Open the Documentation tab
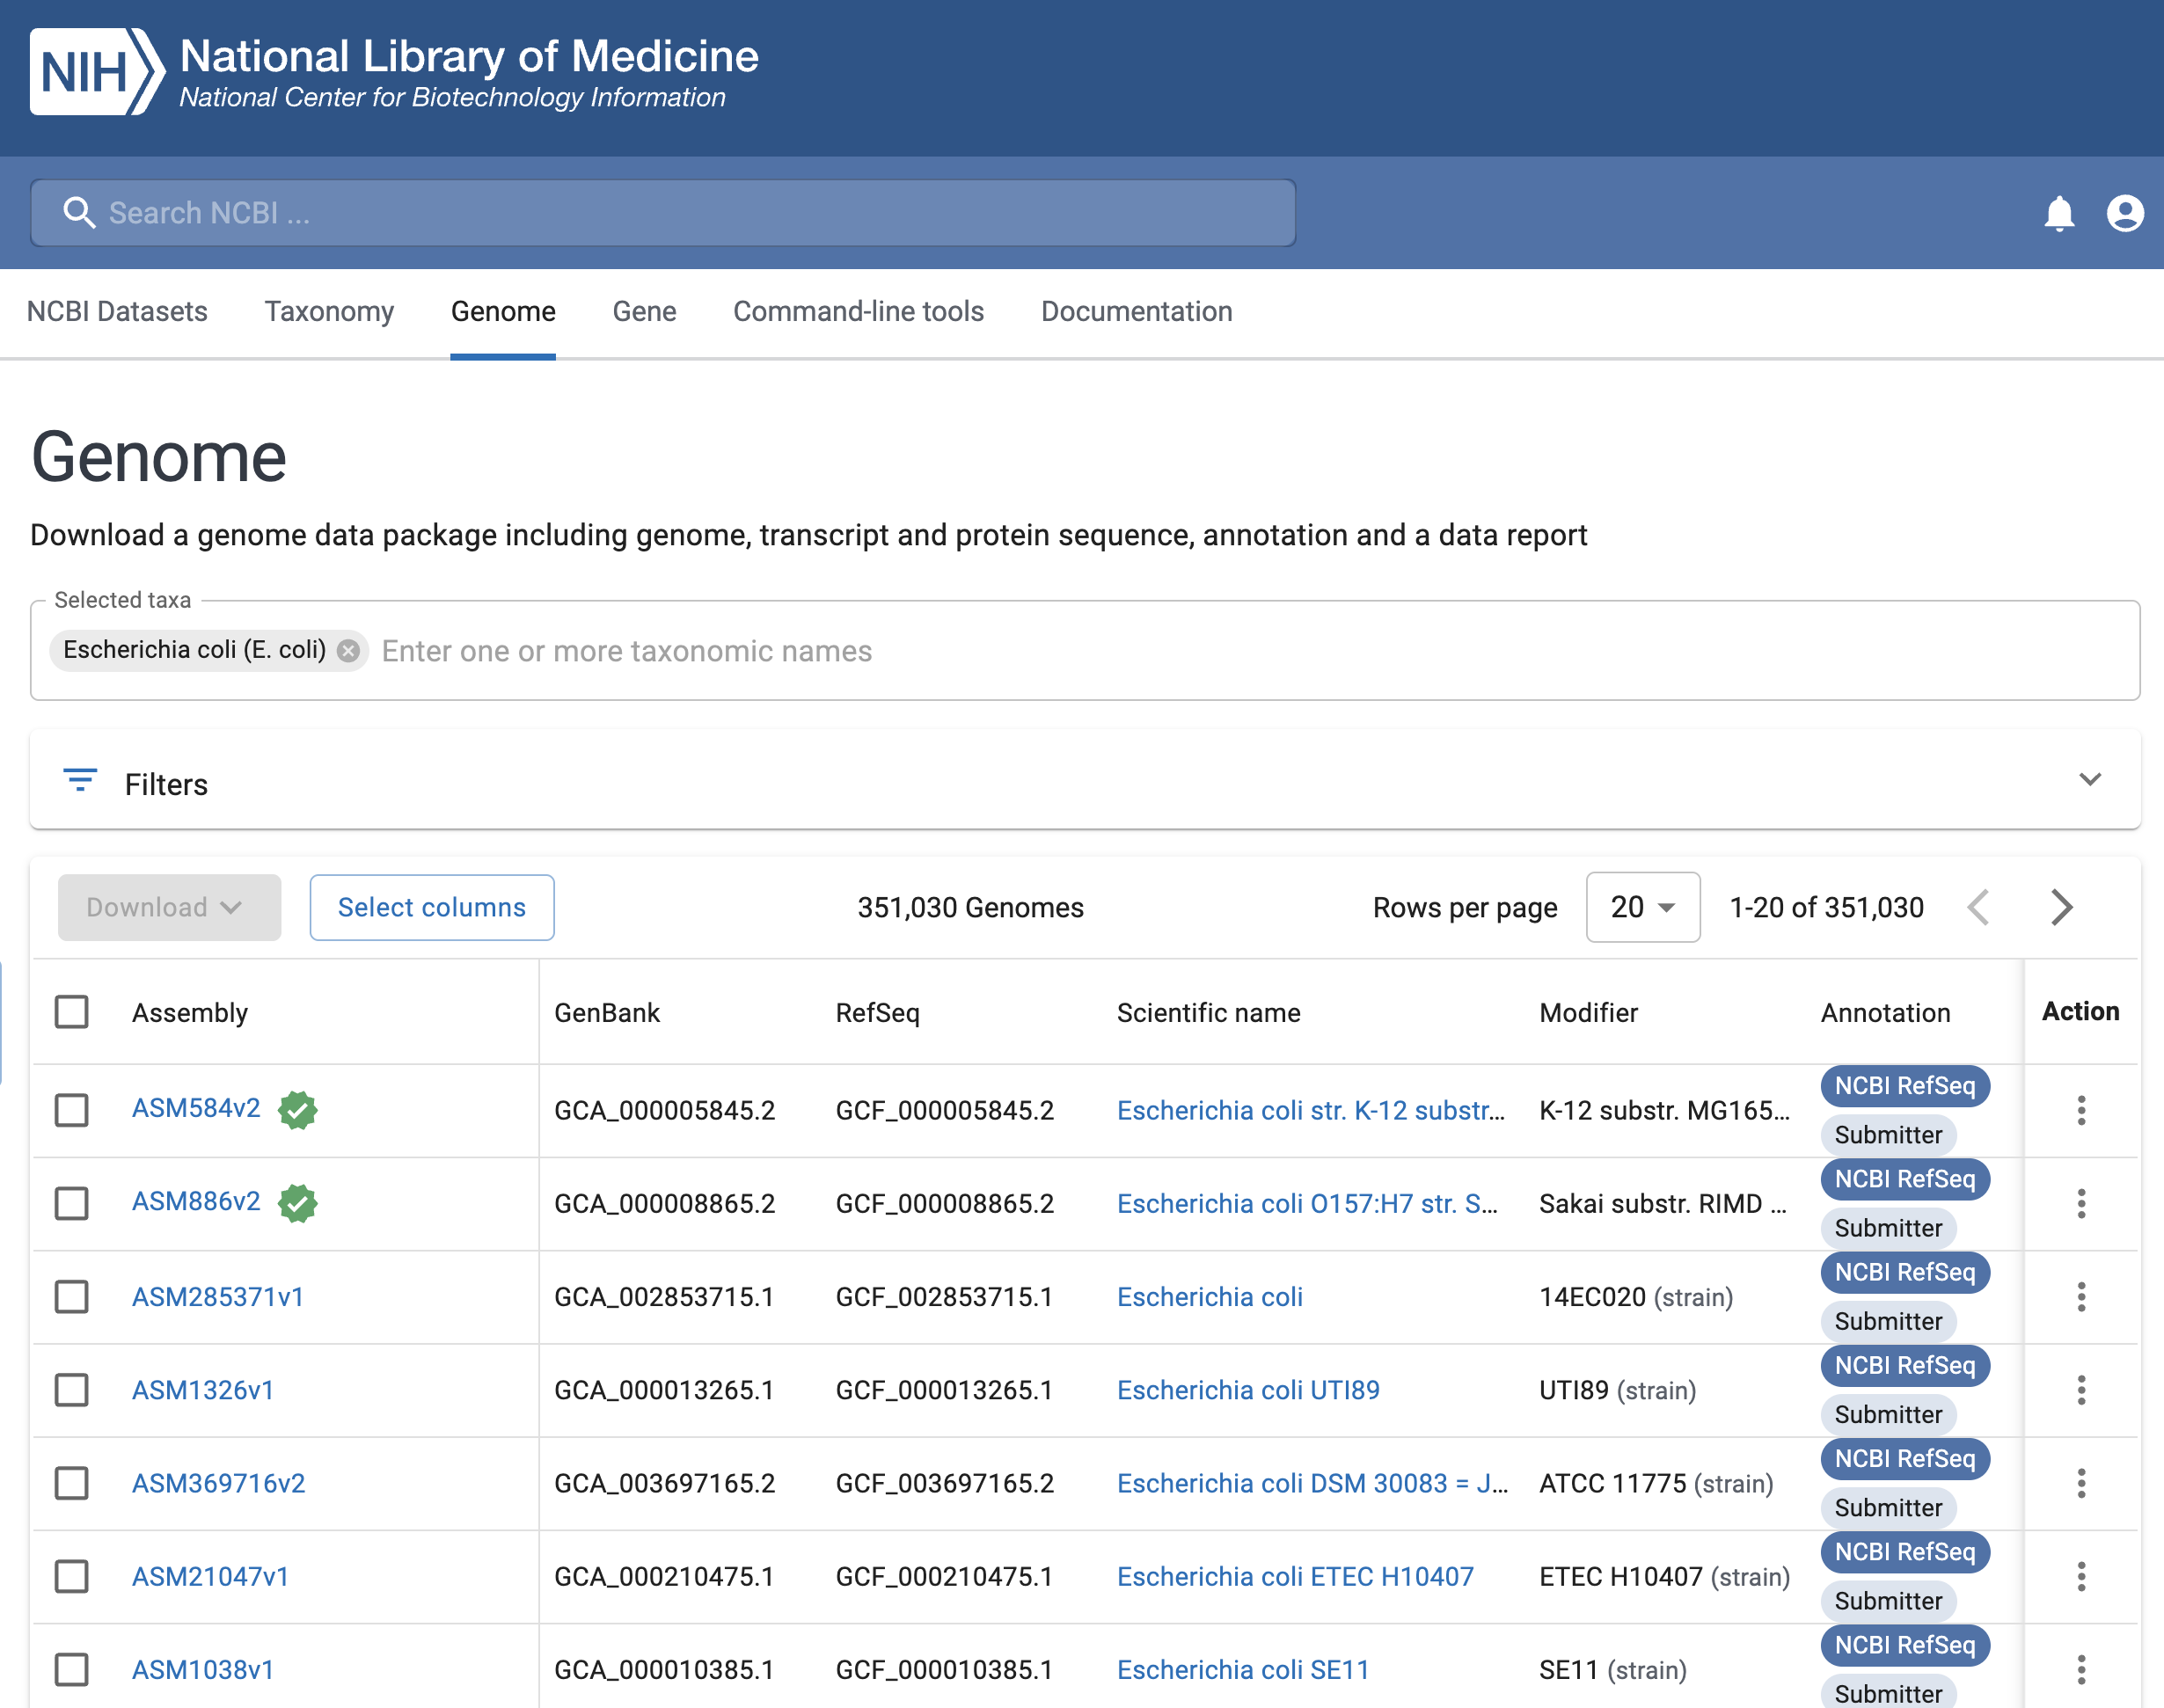2164x1708 pixels. click(1136, 311)
